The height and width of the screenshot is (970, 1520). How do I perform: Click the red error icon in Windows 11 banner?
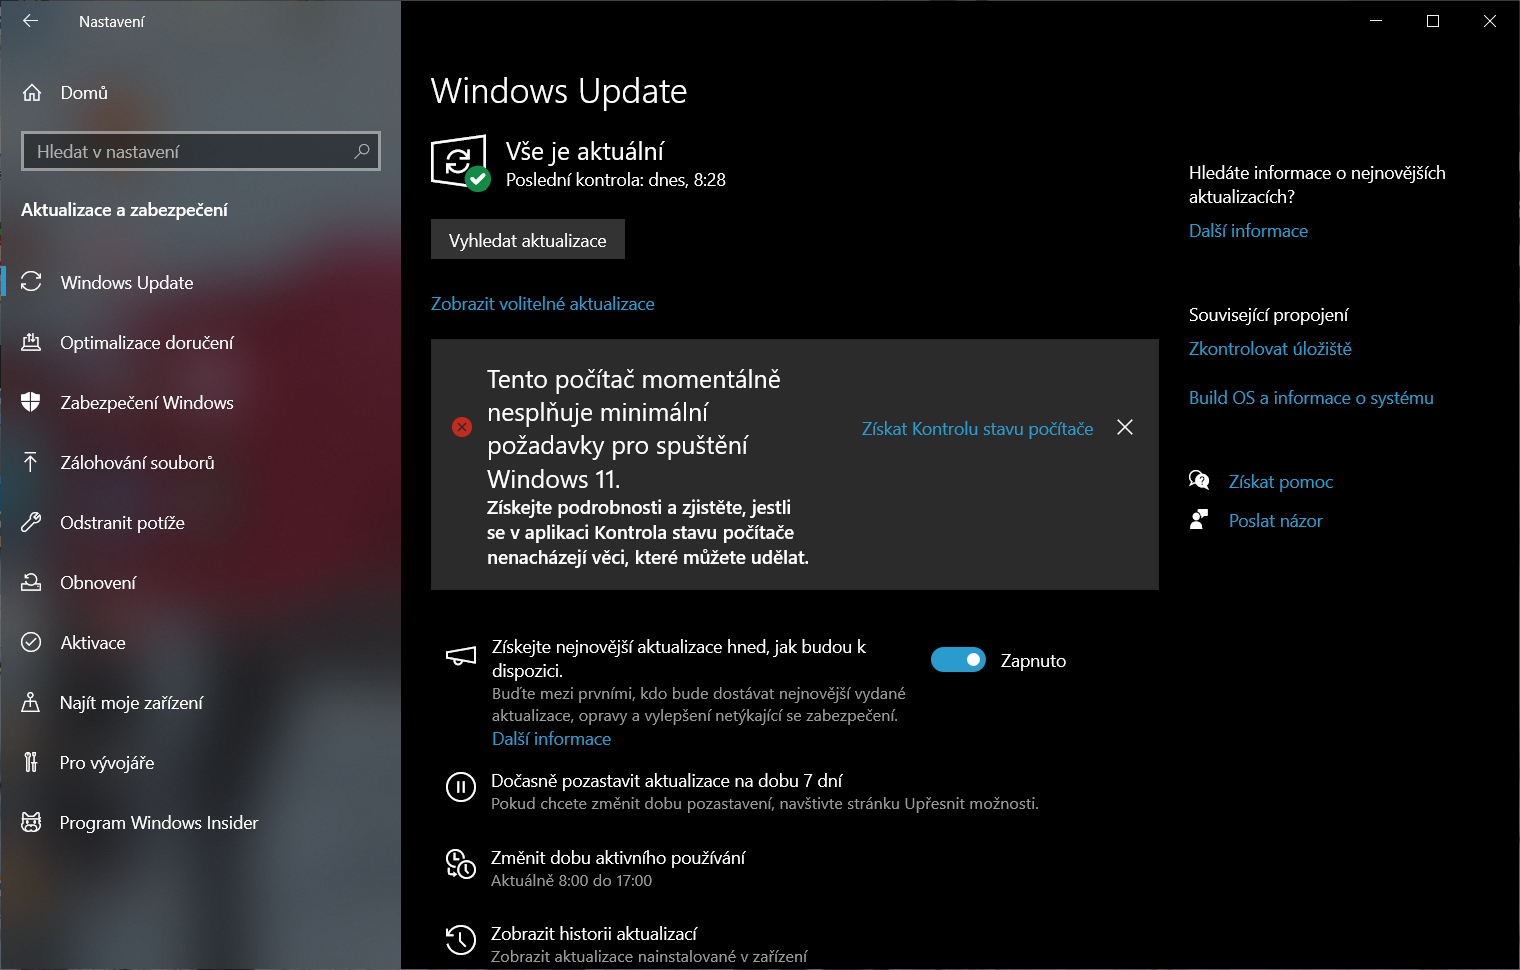click(x=462, y=427)
